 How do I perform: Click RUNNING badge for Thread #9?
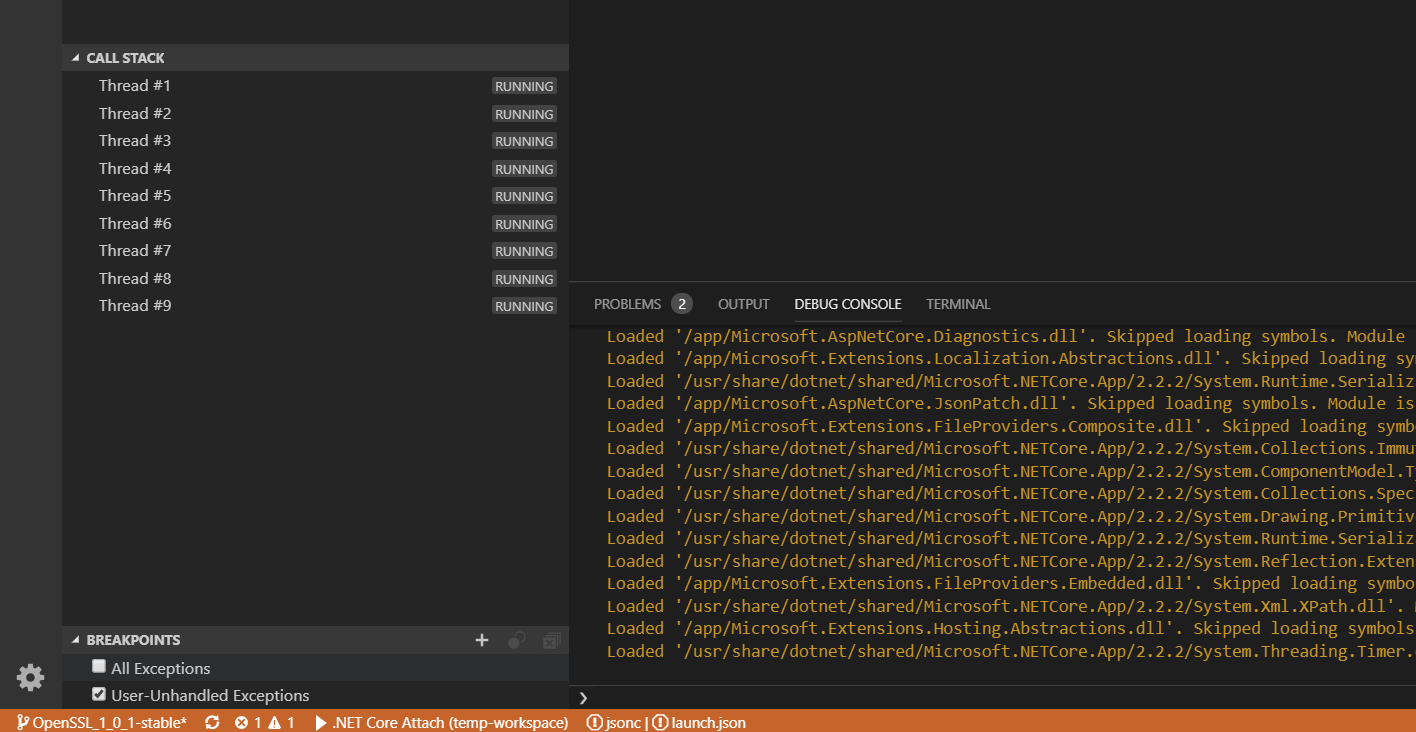524,307
